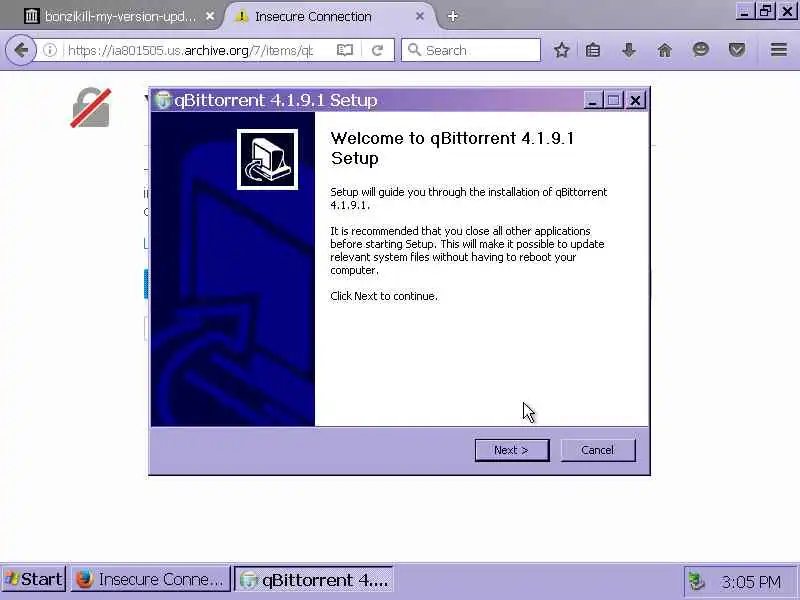Select qBittorrent taskbar button

314,579
